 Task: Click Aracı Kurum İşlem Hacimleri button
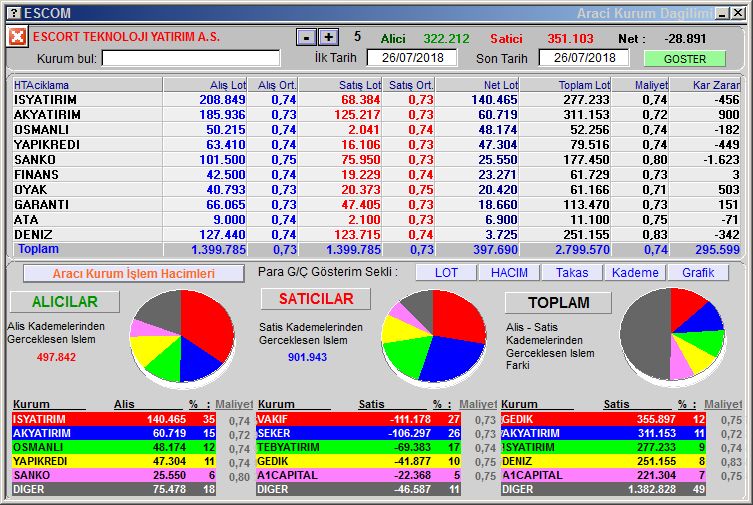134,273
